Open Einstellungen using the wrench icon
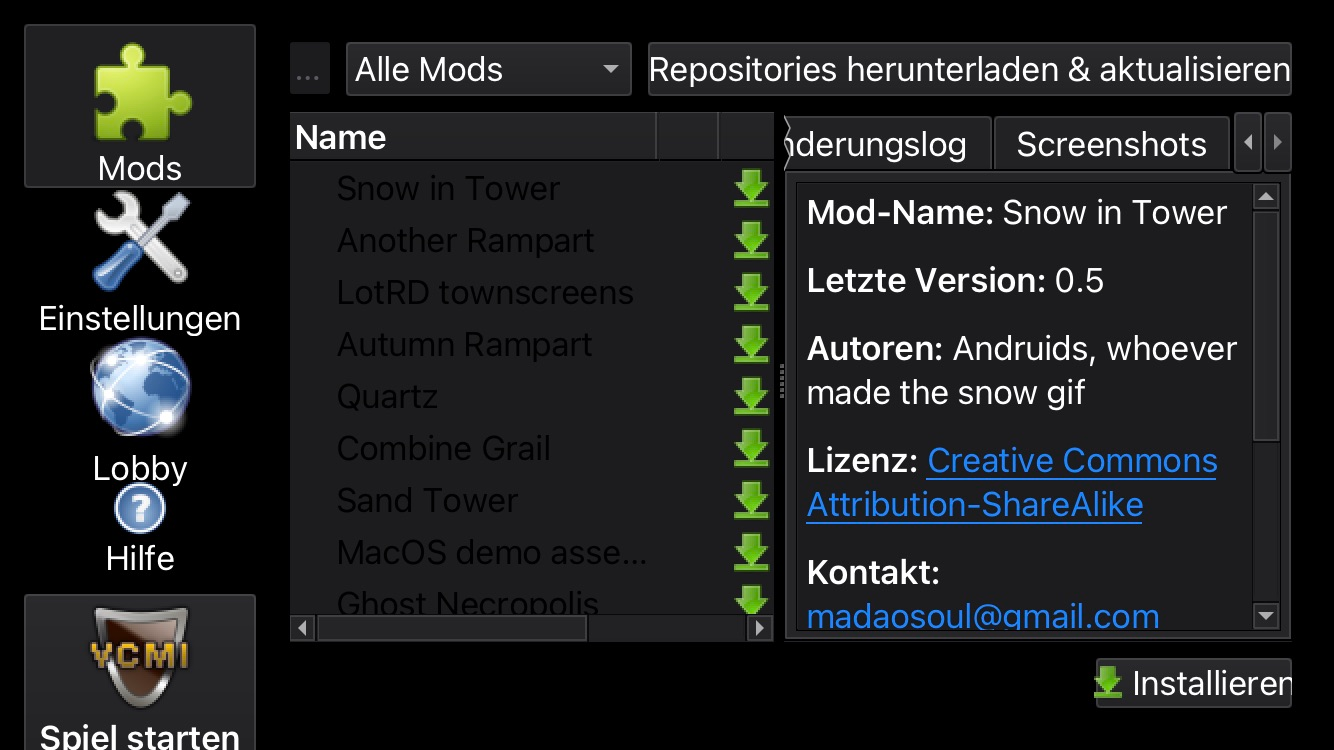The width and height of the screenshot is (1334, 750). [x=140, y=240]
